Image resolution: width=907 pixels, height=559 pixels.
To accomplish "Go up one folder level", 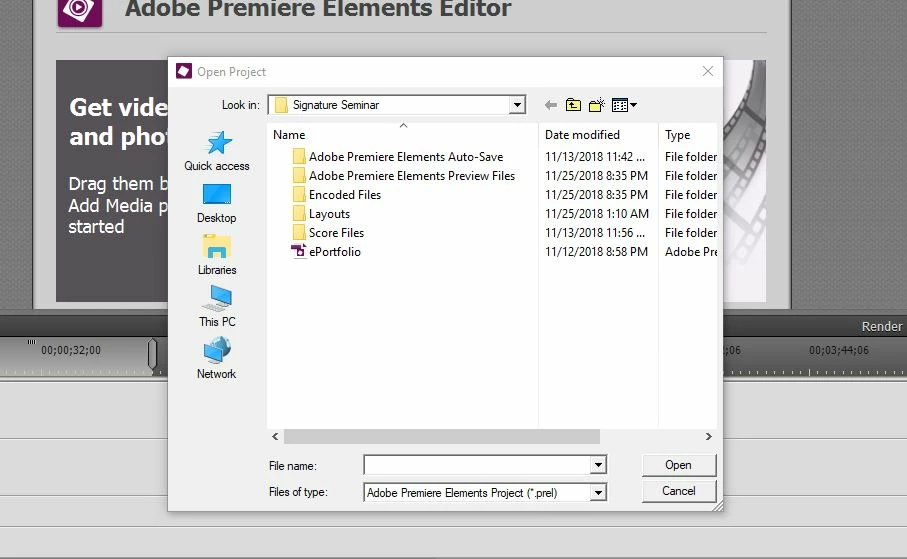I will coord(573,105).
